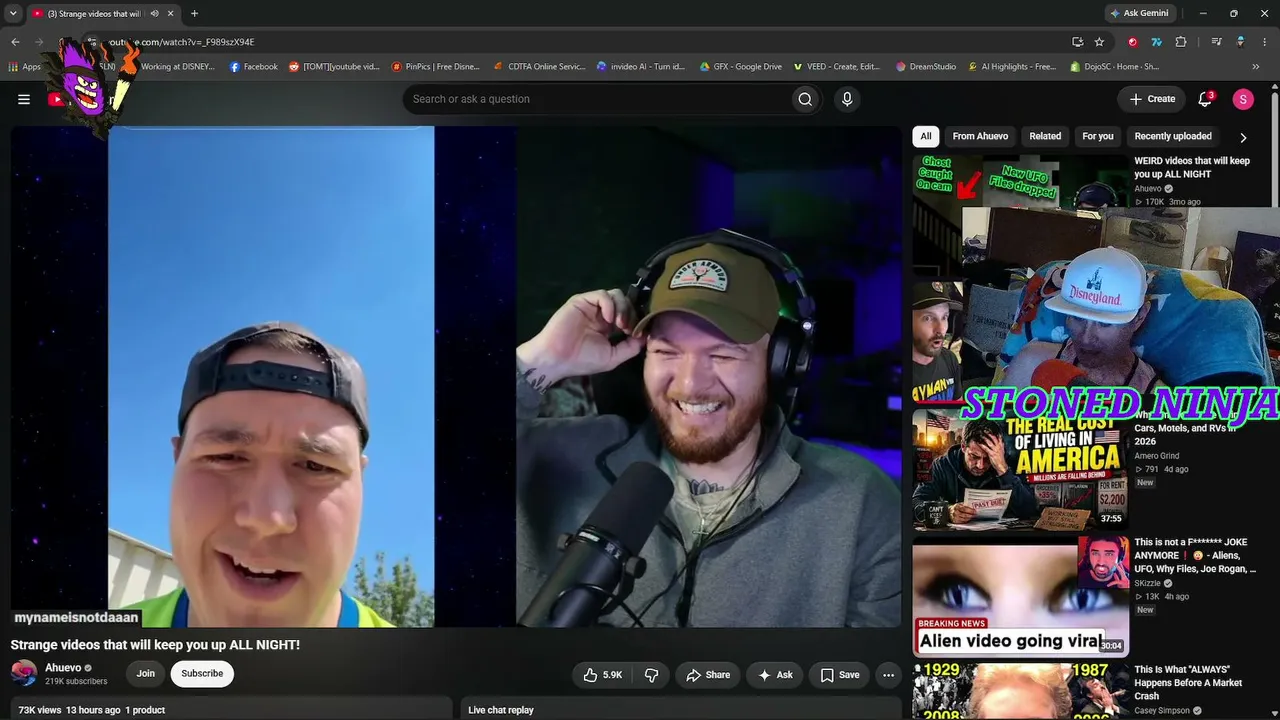
Task: Open the AI Highlights bookmark
Action: pyautogui.click(x=1010, y=67)
